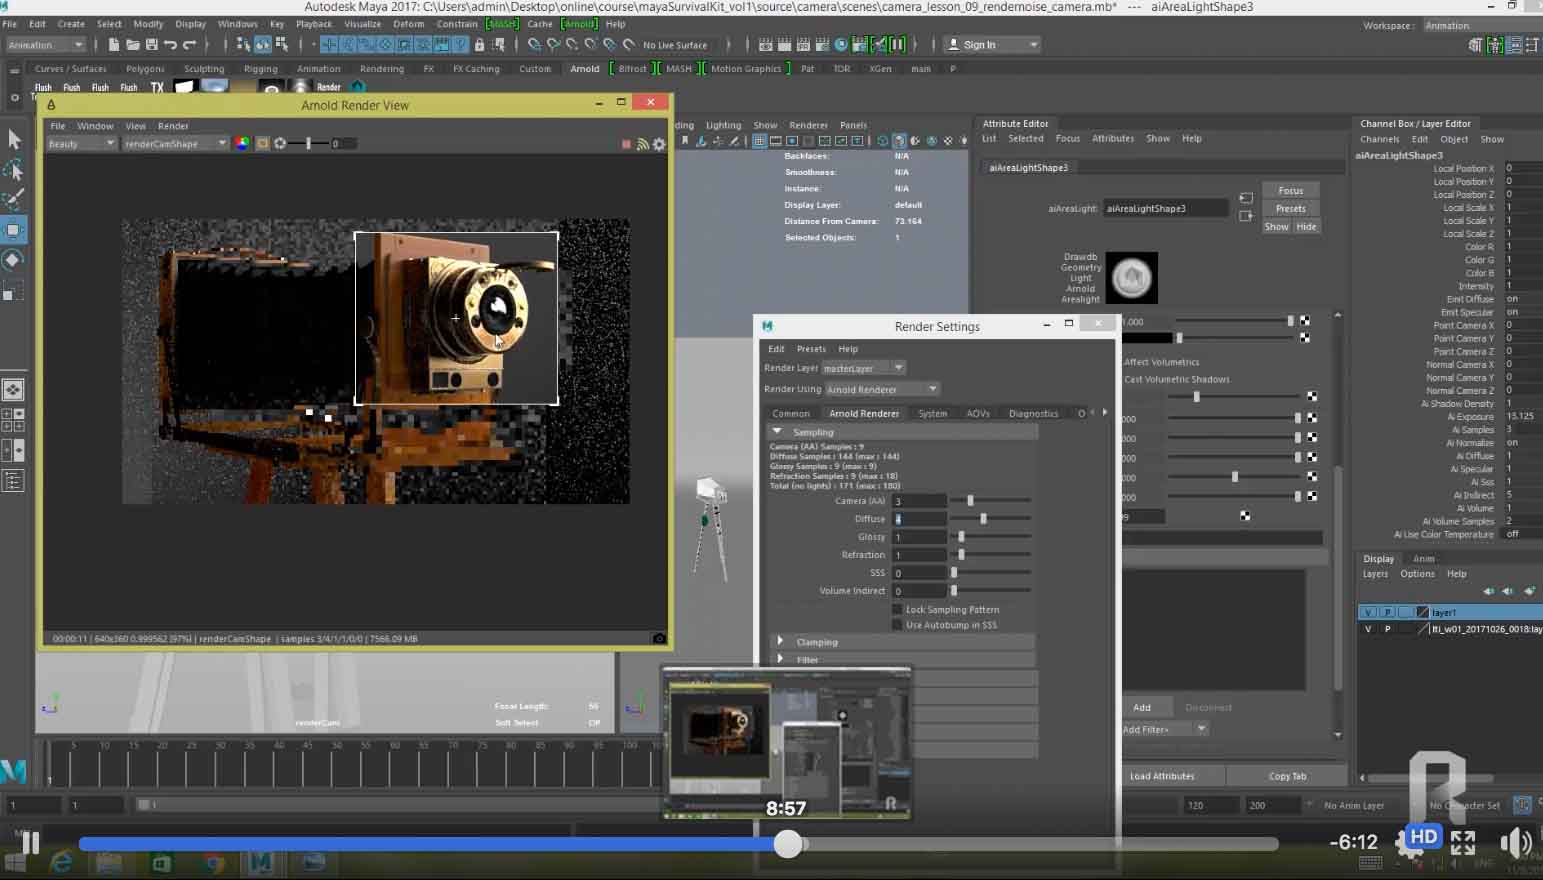Viewport: 1543px width, 880px height.
Task: Enable Use Autobump in SSS checkbox
Action: coord(897,625)
